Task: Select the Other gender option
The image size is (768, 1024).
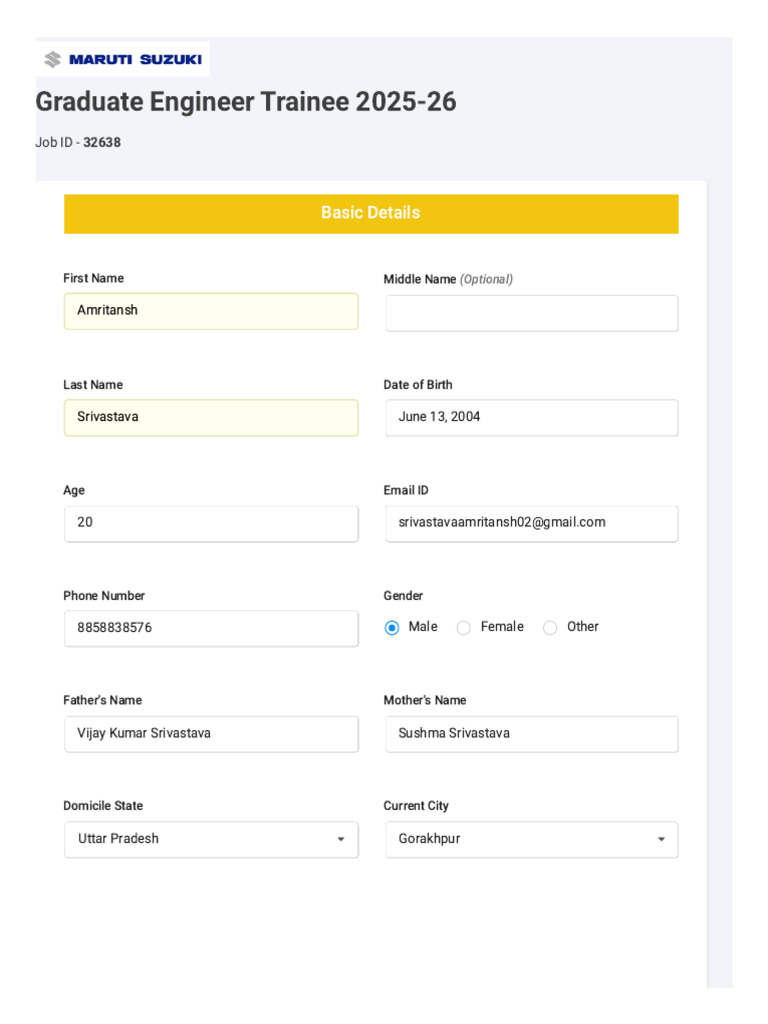Action: point(550,628)
